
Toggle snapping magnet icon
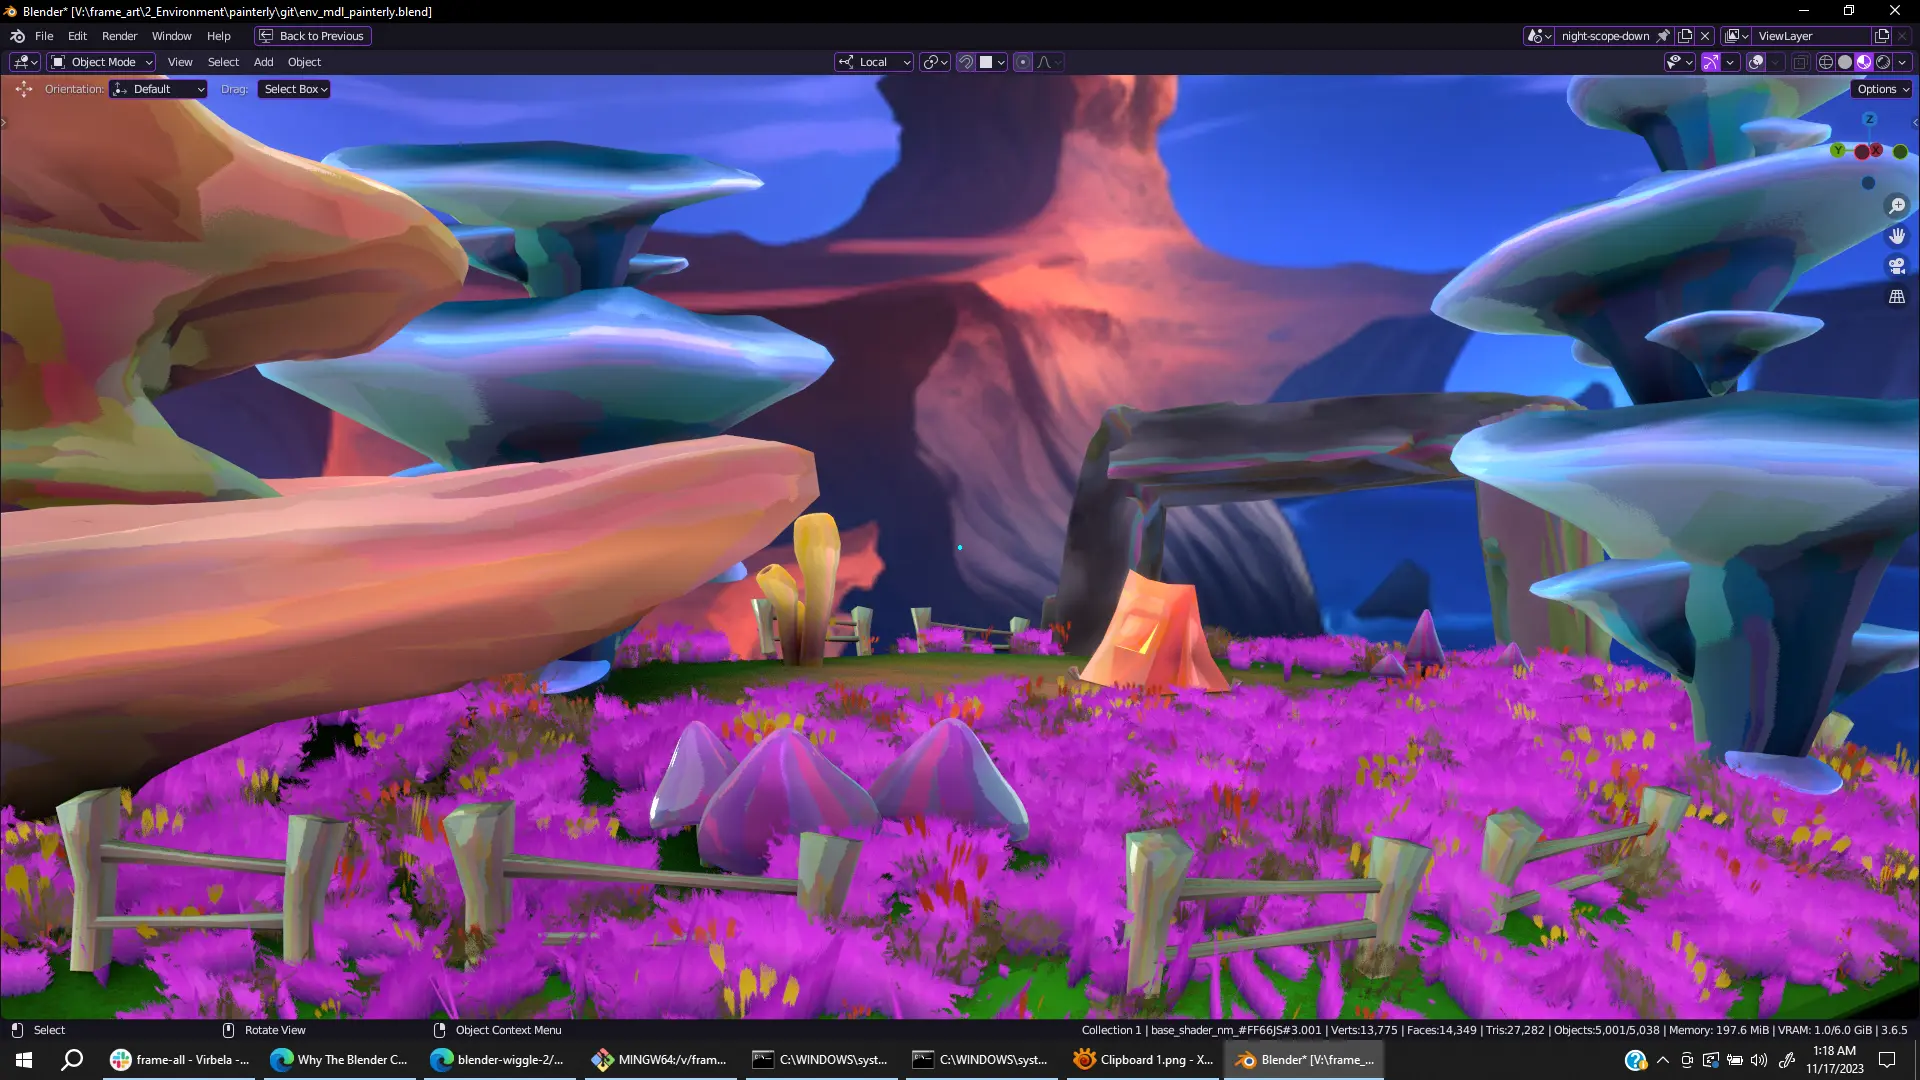point(966,62)
